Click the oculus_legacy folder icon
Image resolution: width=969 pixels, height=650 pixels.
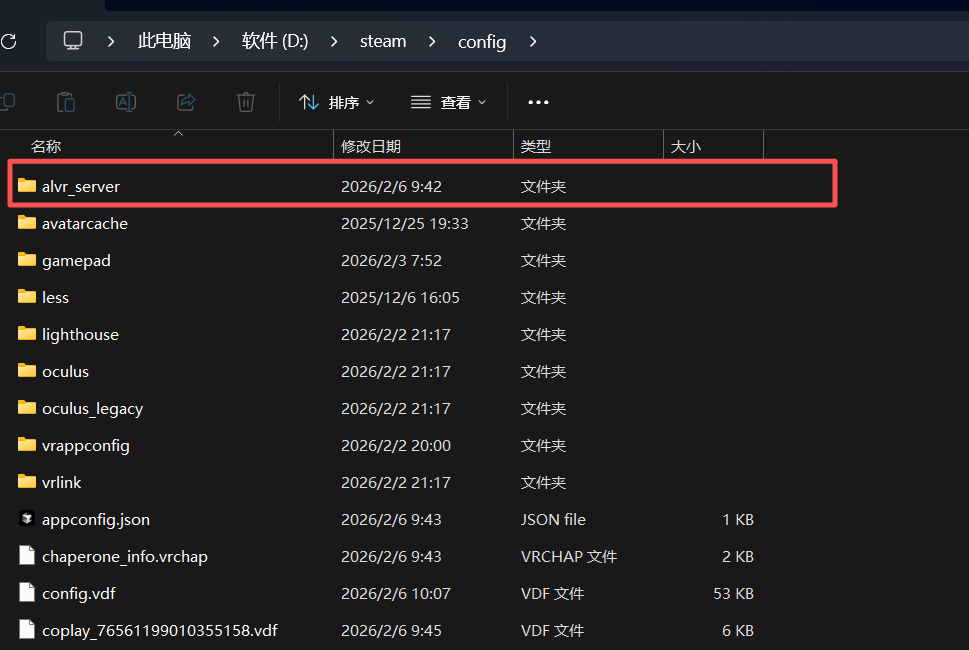(27, 408)
